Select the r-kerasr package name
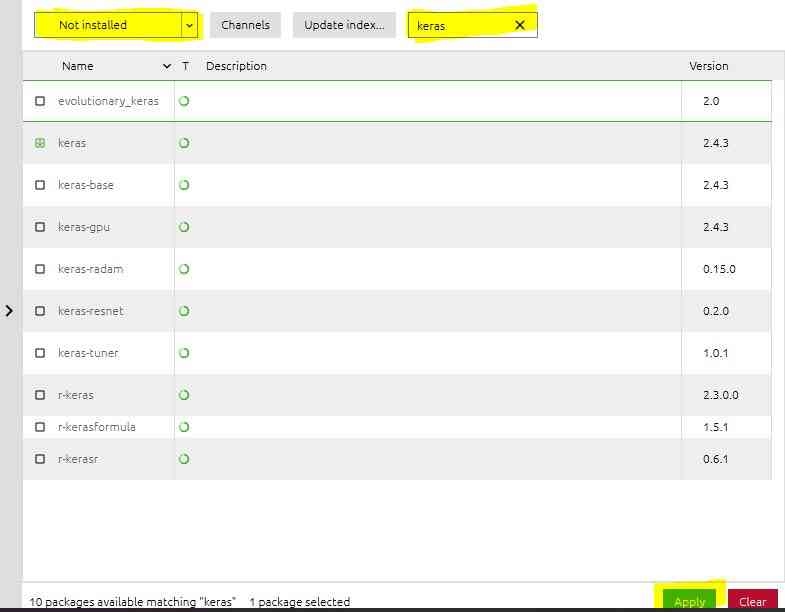785x612 pixels. click(x=78, y=459)
